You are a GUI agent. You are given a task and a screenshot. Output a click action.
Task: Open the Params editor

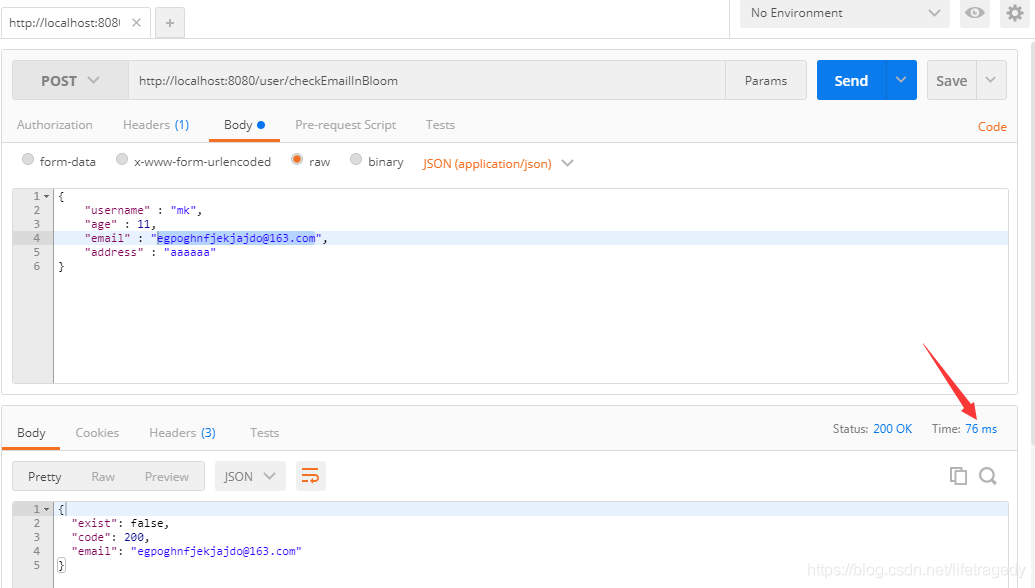pyautogui.click(x=766, y=81)
